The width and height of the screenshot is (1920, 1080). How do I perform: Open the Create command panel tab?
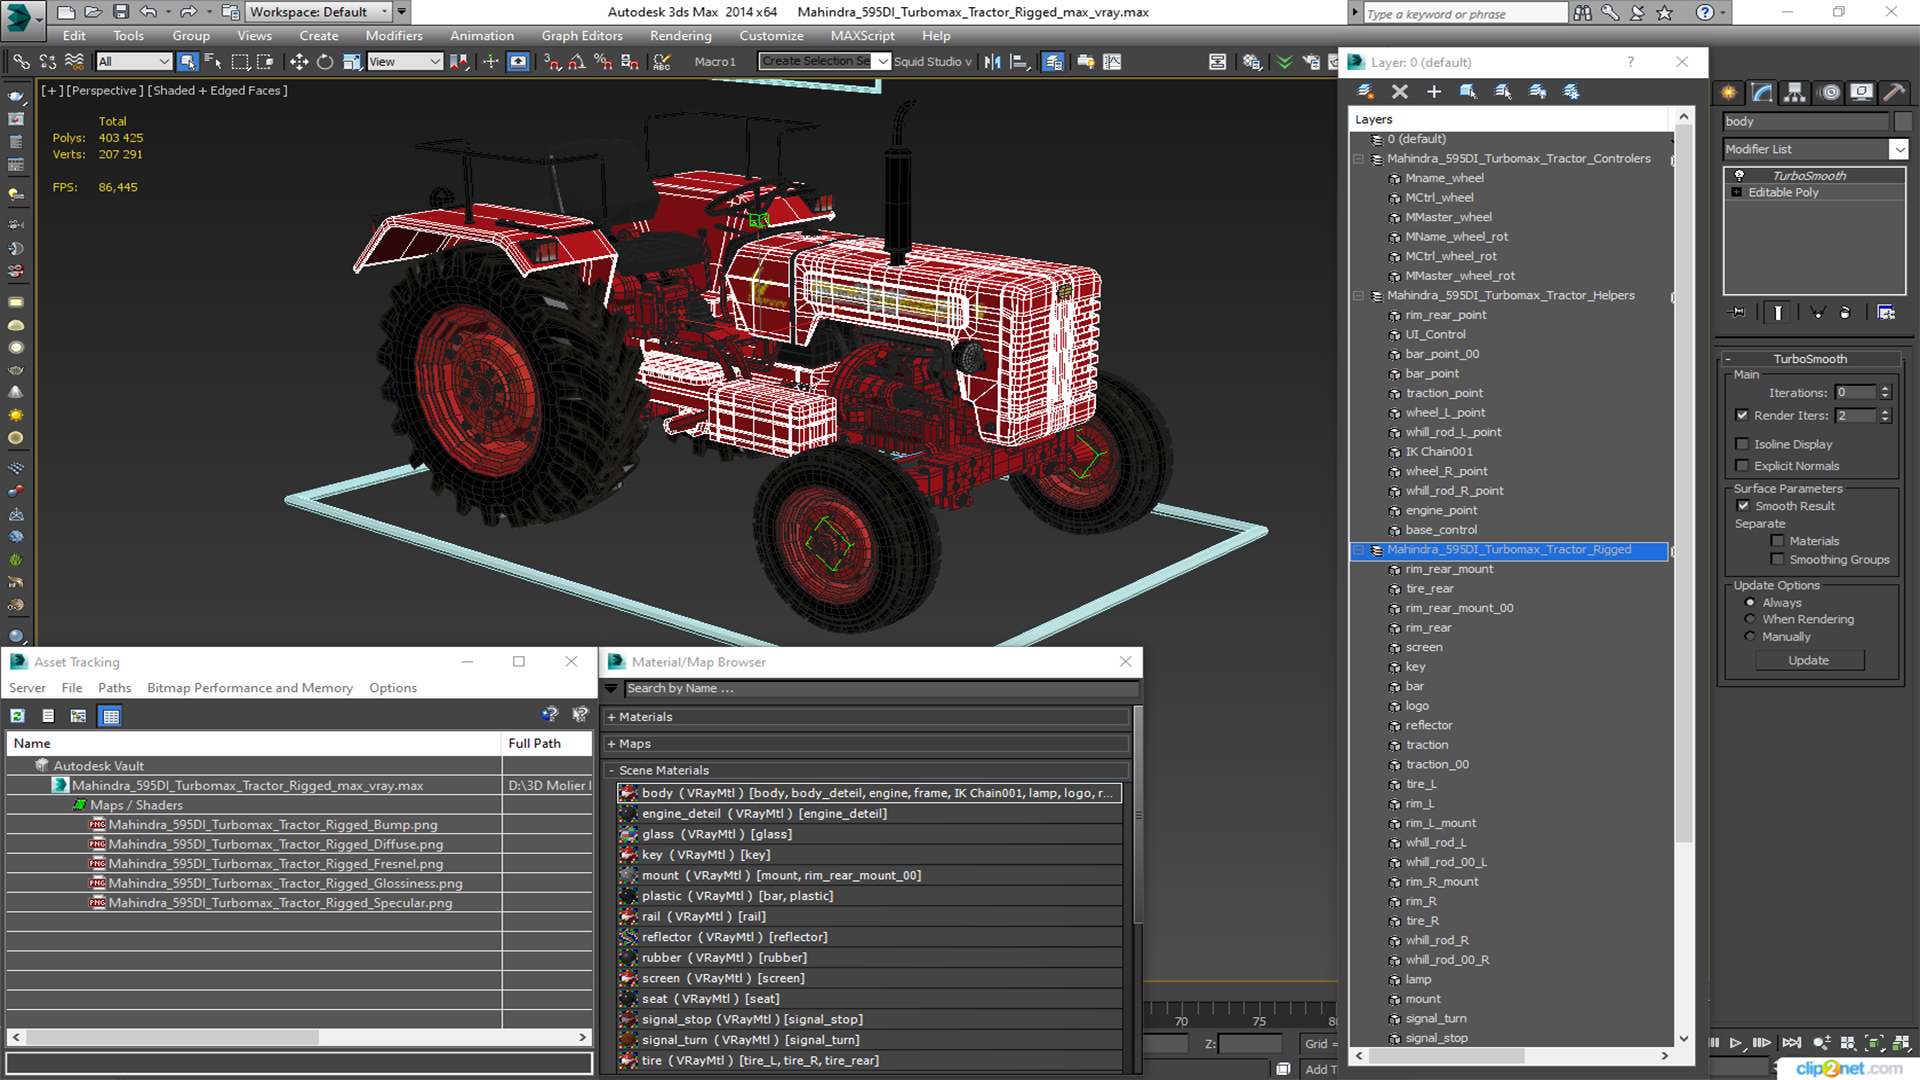coord(1728,92)
